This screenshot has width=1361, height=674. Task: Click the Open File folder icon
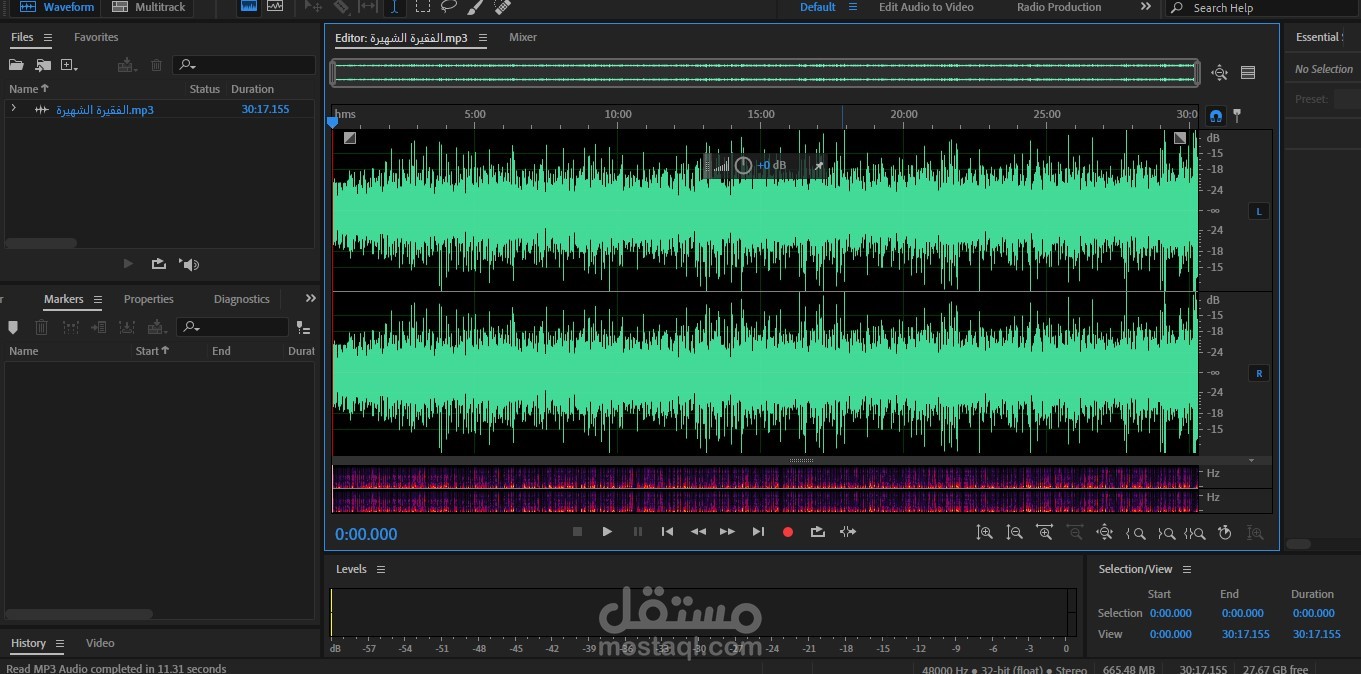[16, 65]
